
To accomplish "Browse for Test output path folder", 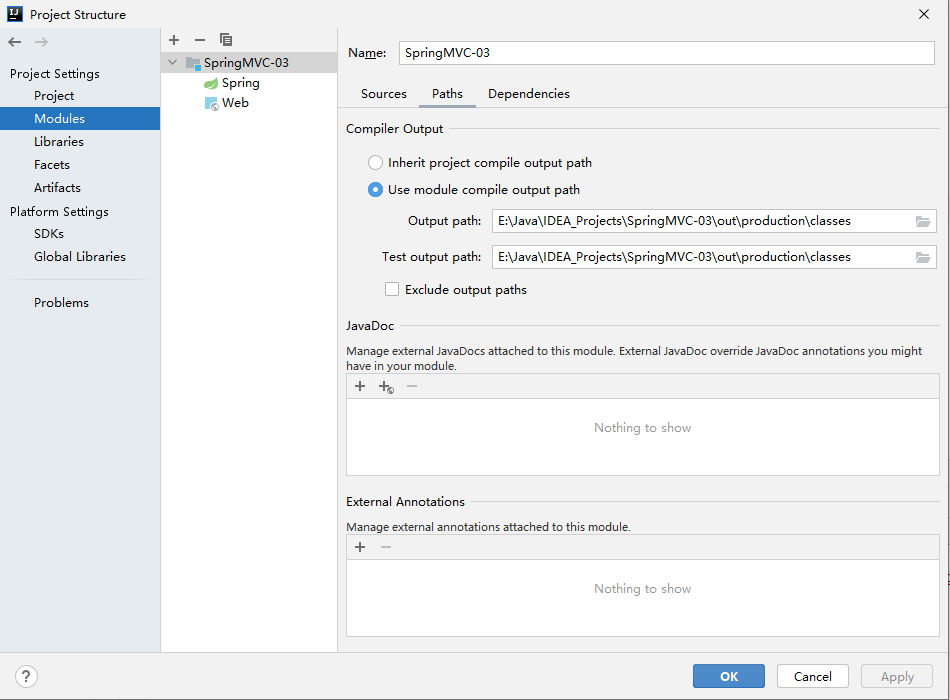I will (x=923, y=258).
